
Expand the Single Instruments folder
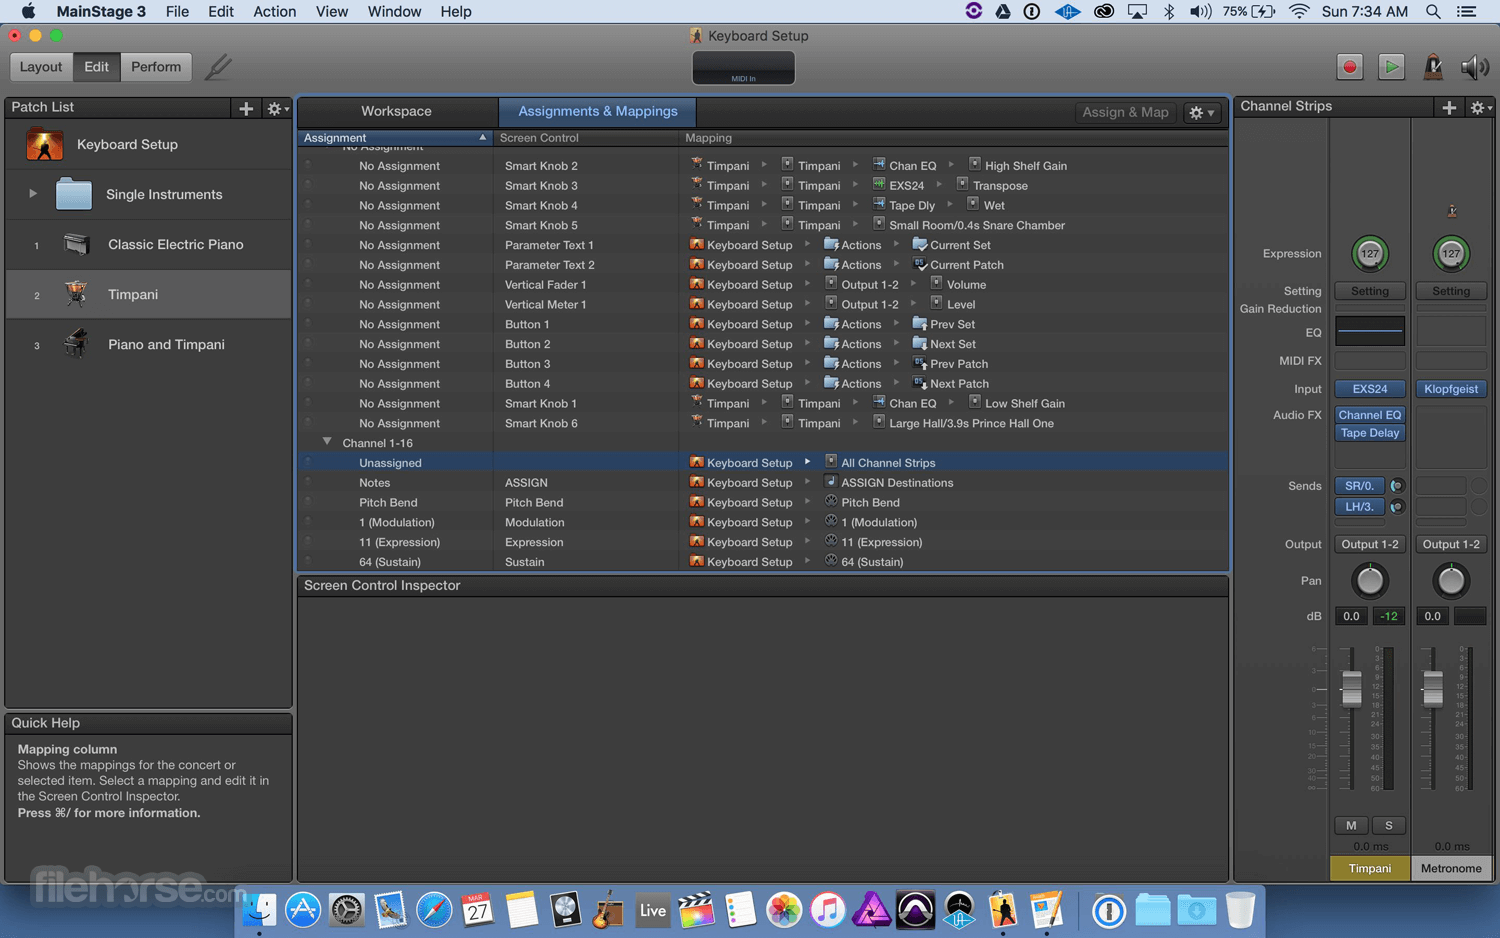coord(33,194)
